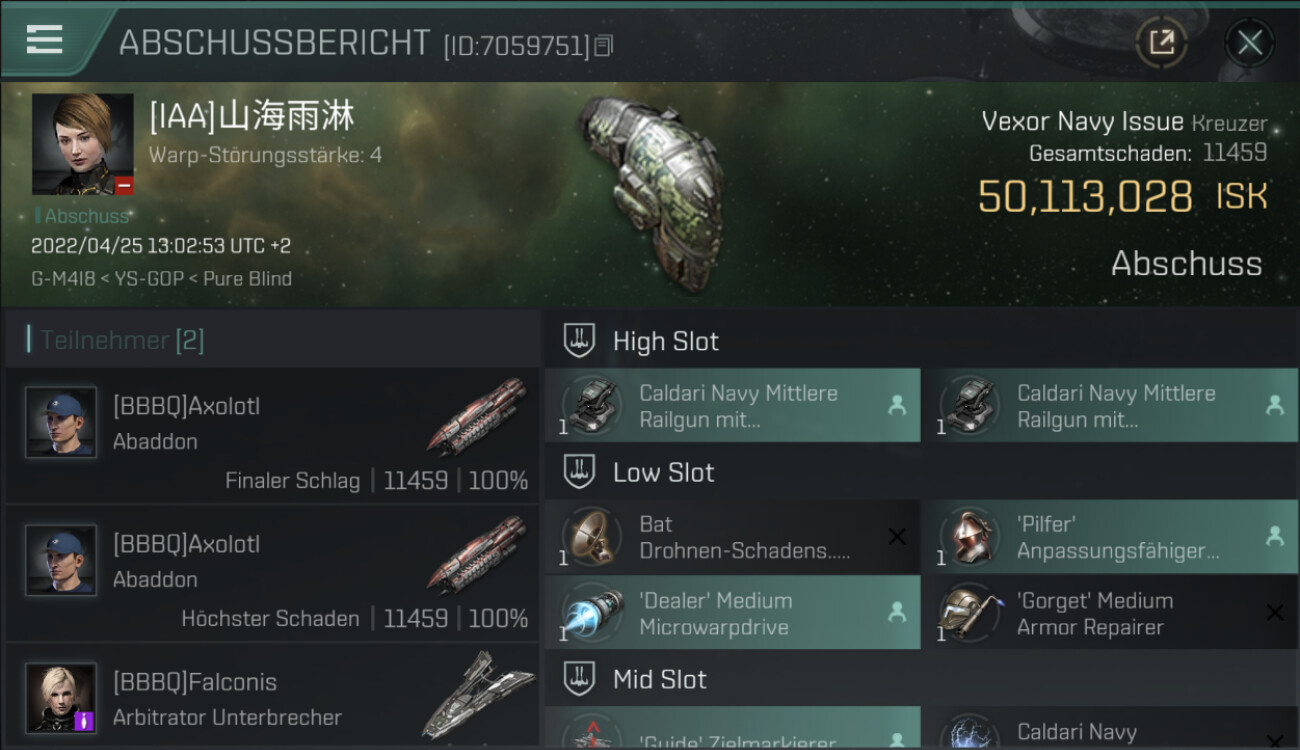Screen dimensions: 1300x750
Task: Click the Bat Drohnen-Schadens module icon
Action: (591, 537)
